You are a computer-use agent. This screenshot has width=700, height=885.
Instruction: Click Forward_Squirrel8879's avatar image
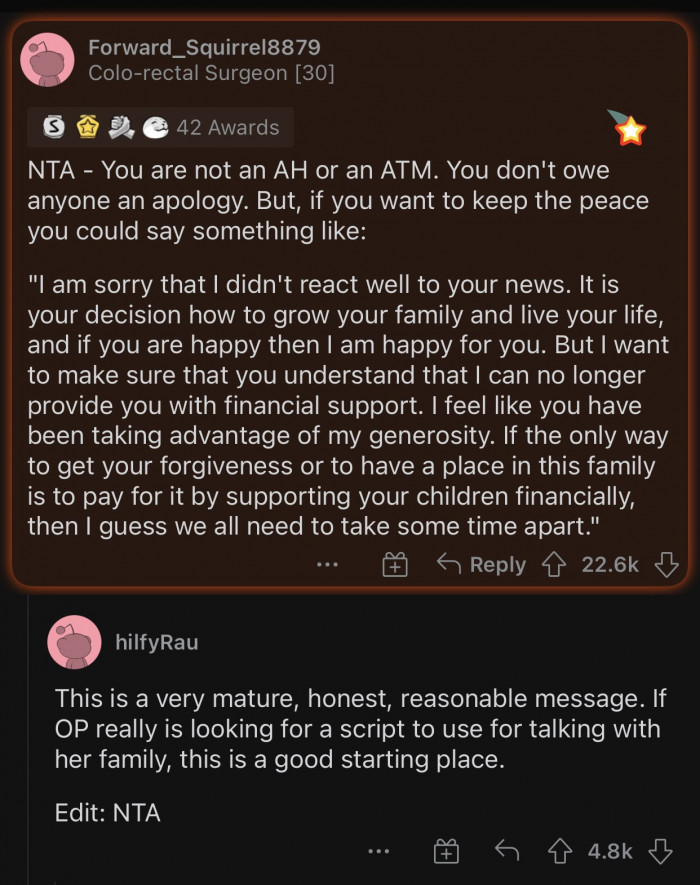[x=47, y=60]
